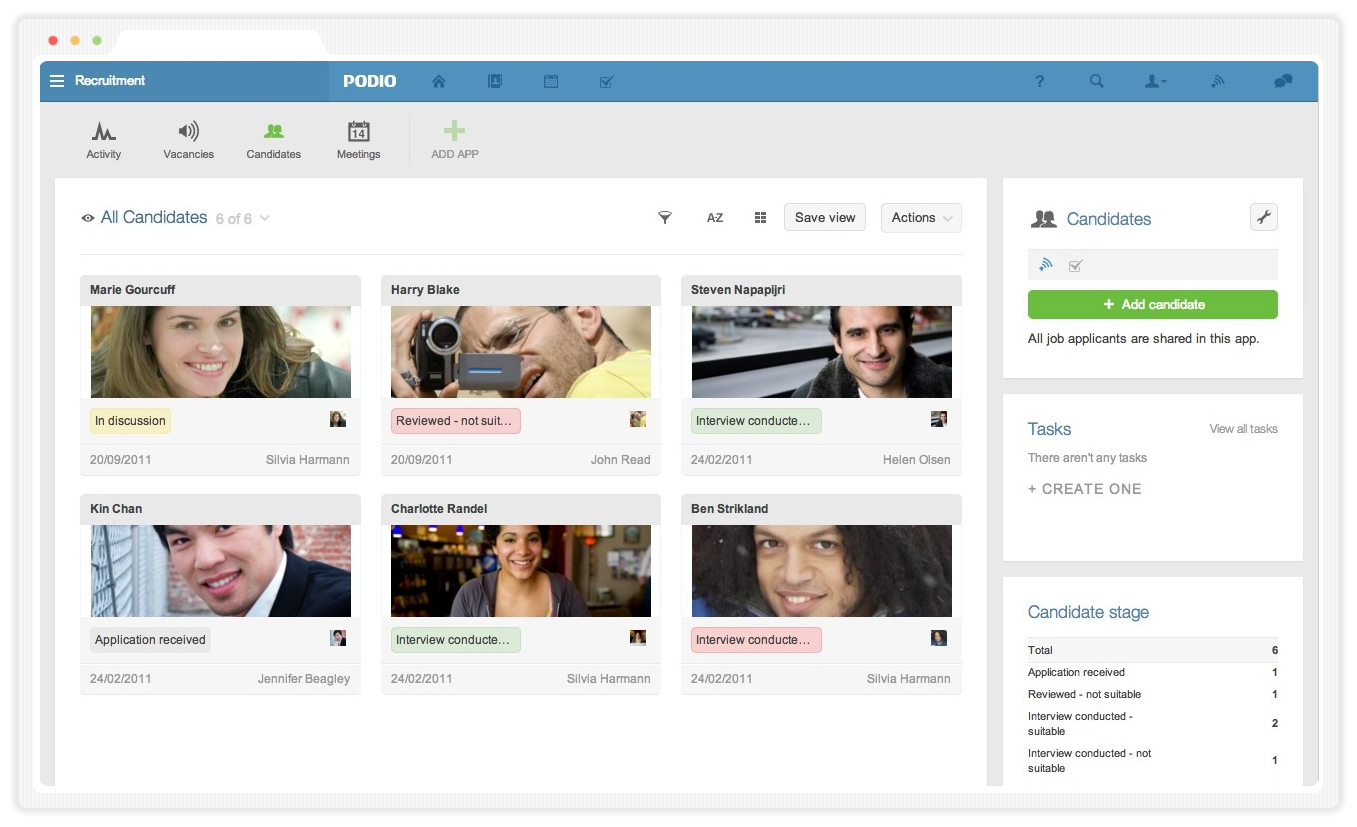Open the wrench settings icon for Candidates
Screen dimensions: 1357x827
point(1263,217)
